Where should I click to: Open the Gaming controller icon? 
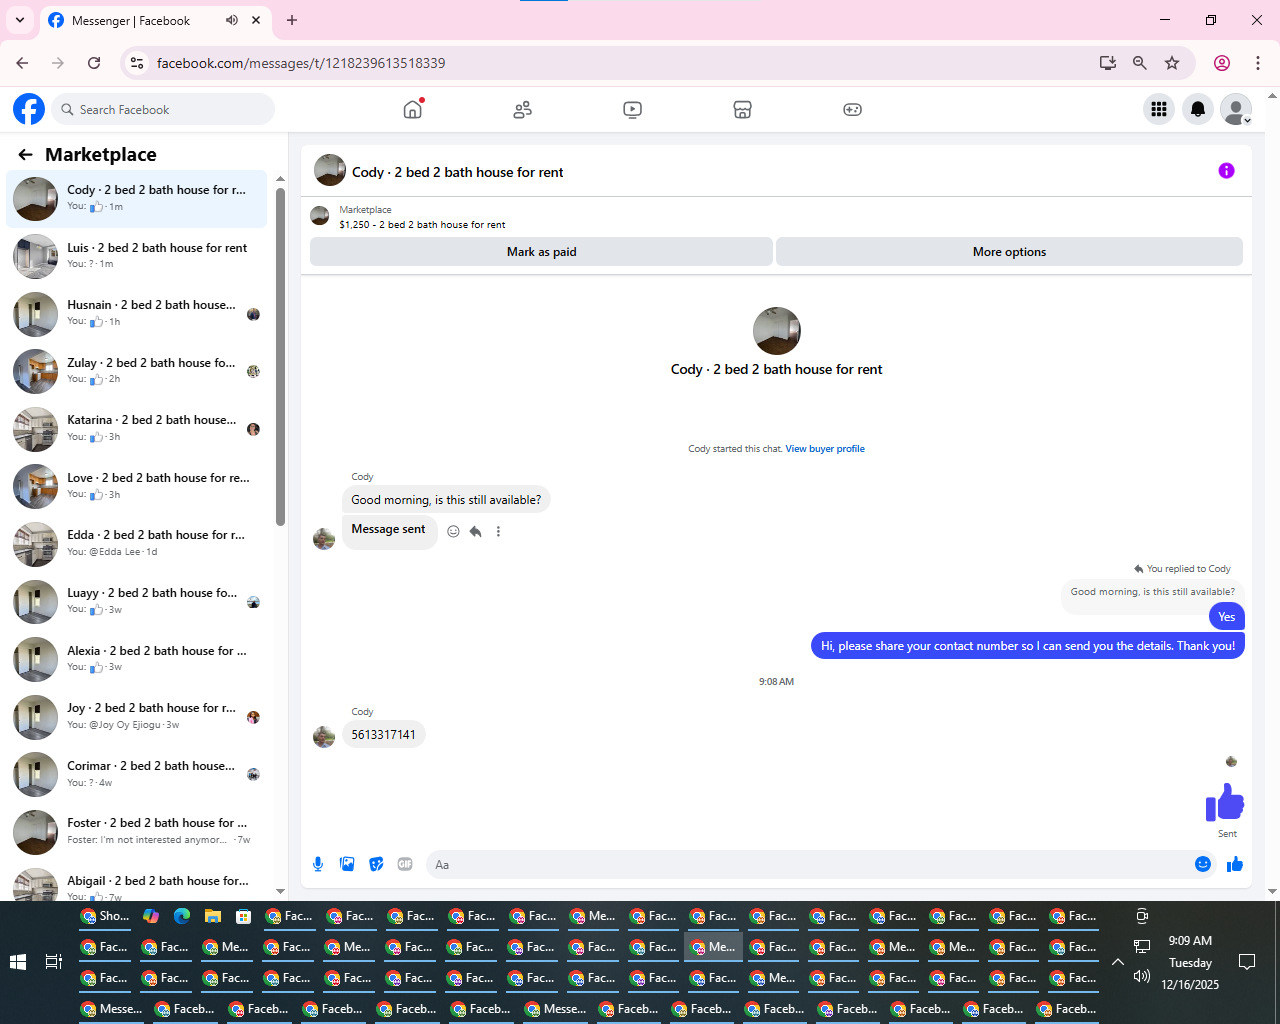point(852,109)
